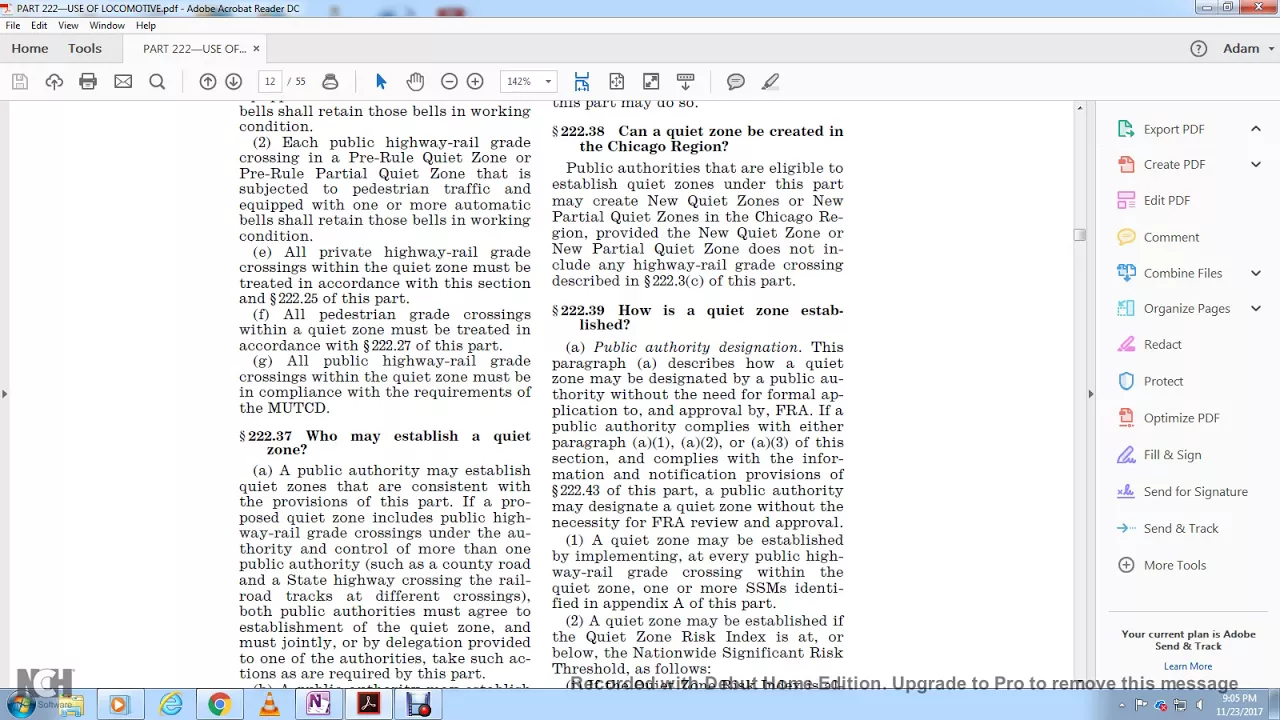Open the Help menu

[x=146, y=25]
